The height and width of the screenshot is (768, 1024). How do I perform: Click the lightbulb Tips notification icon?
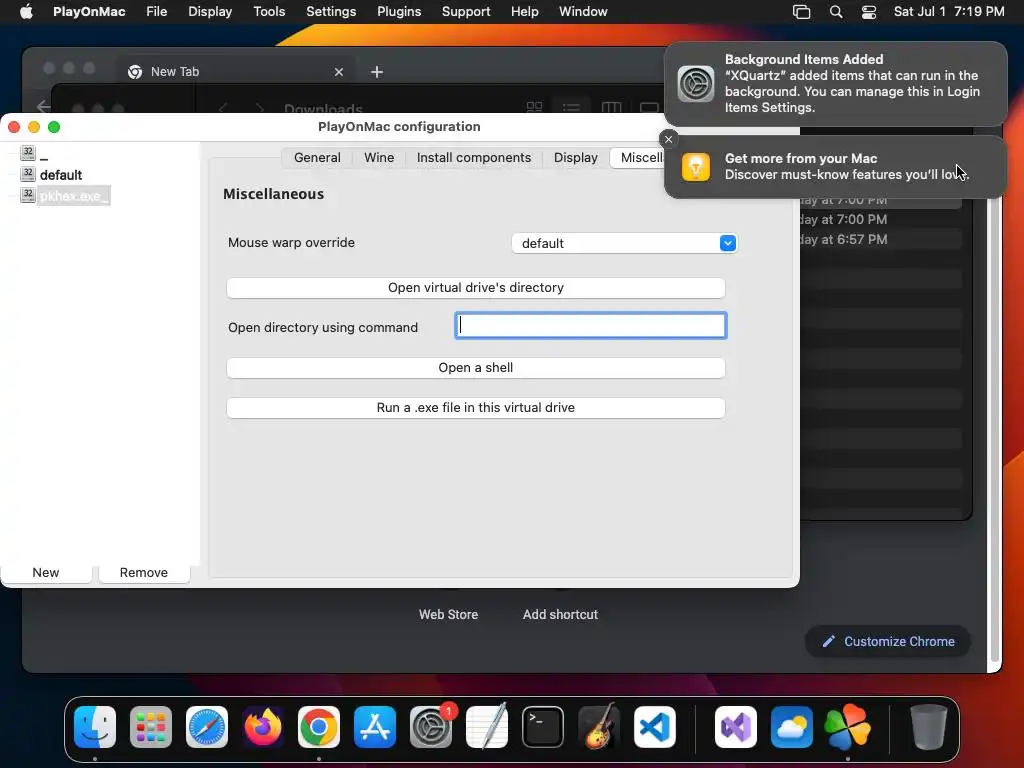pyautogui.click(x=696, y=167)
